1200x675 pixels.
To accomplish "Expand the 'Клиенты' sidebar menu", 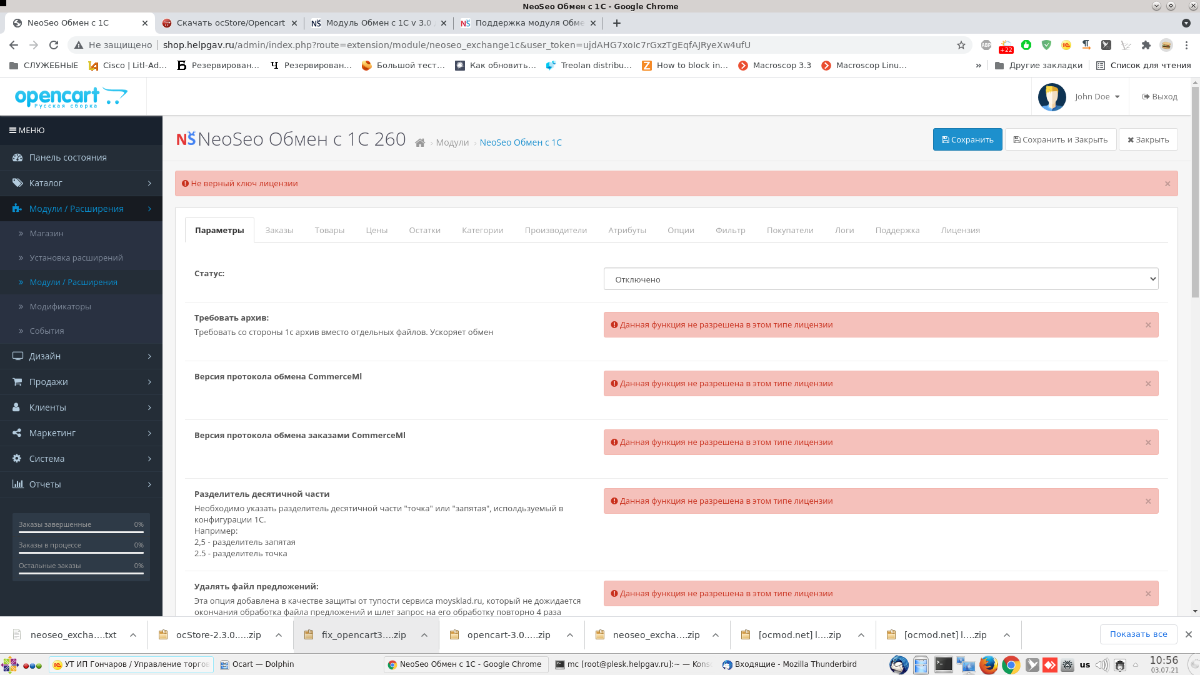I will point(81,408).
